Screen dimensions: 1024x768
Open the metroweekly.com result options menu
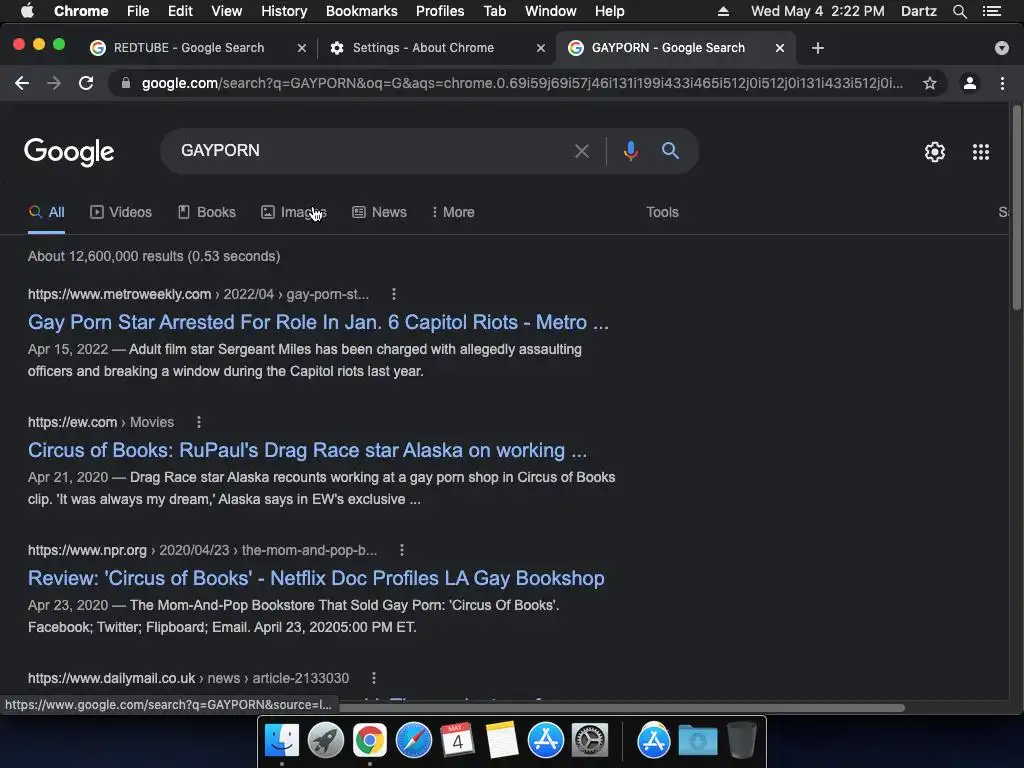393,295
